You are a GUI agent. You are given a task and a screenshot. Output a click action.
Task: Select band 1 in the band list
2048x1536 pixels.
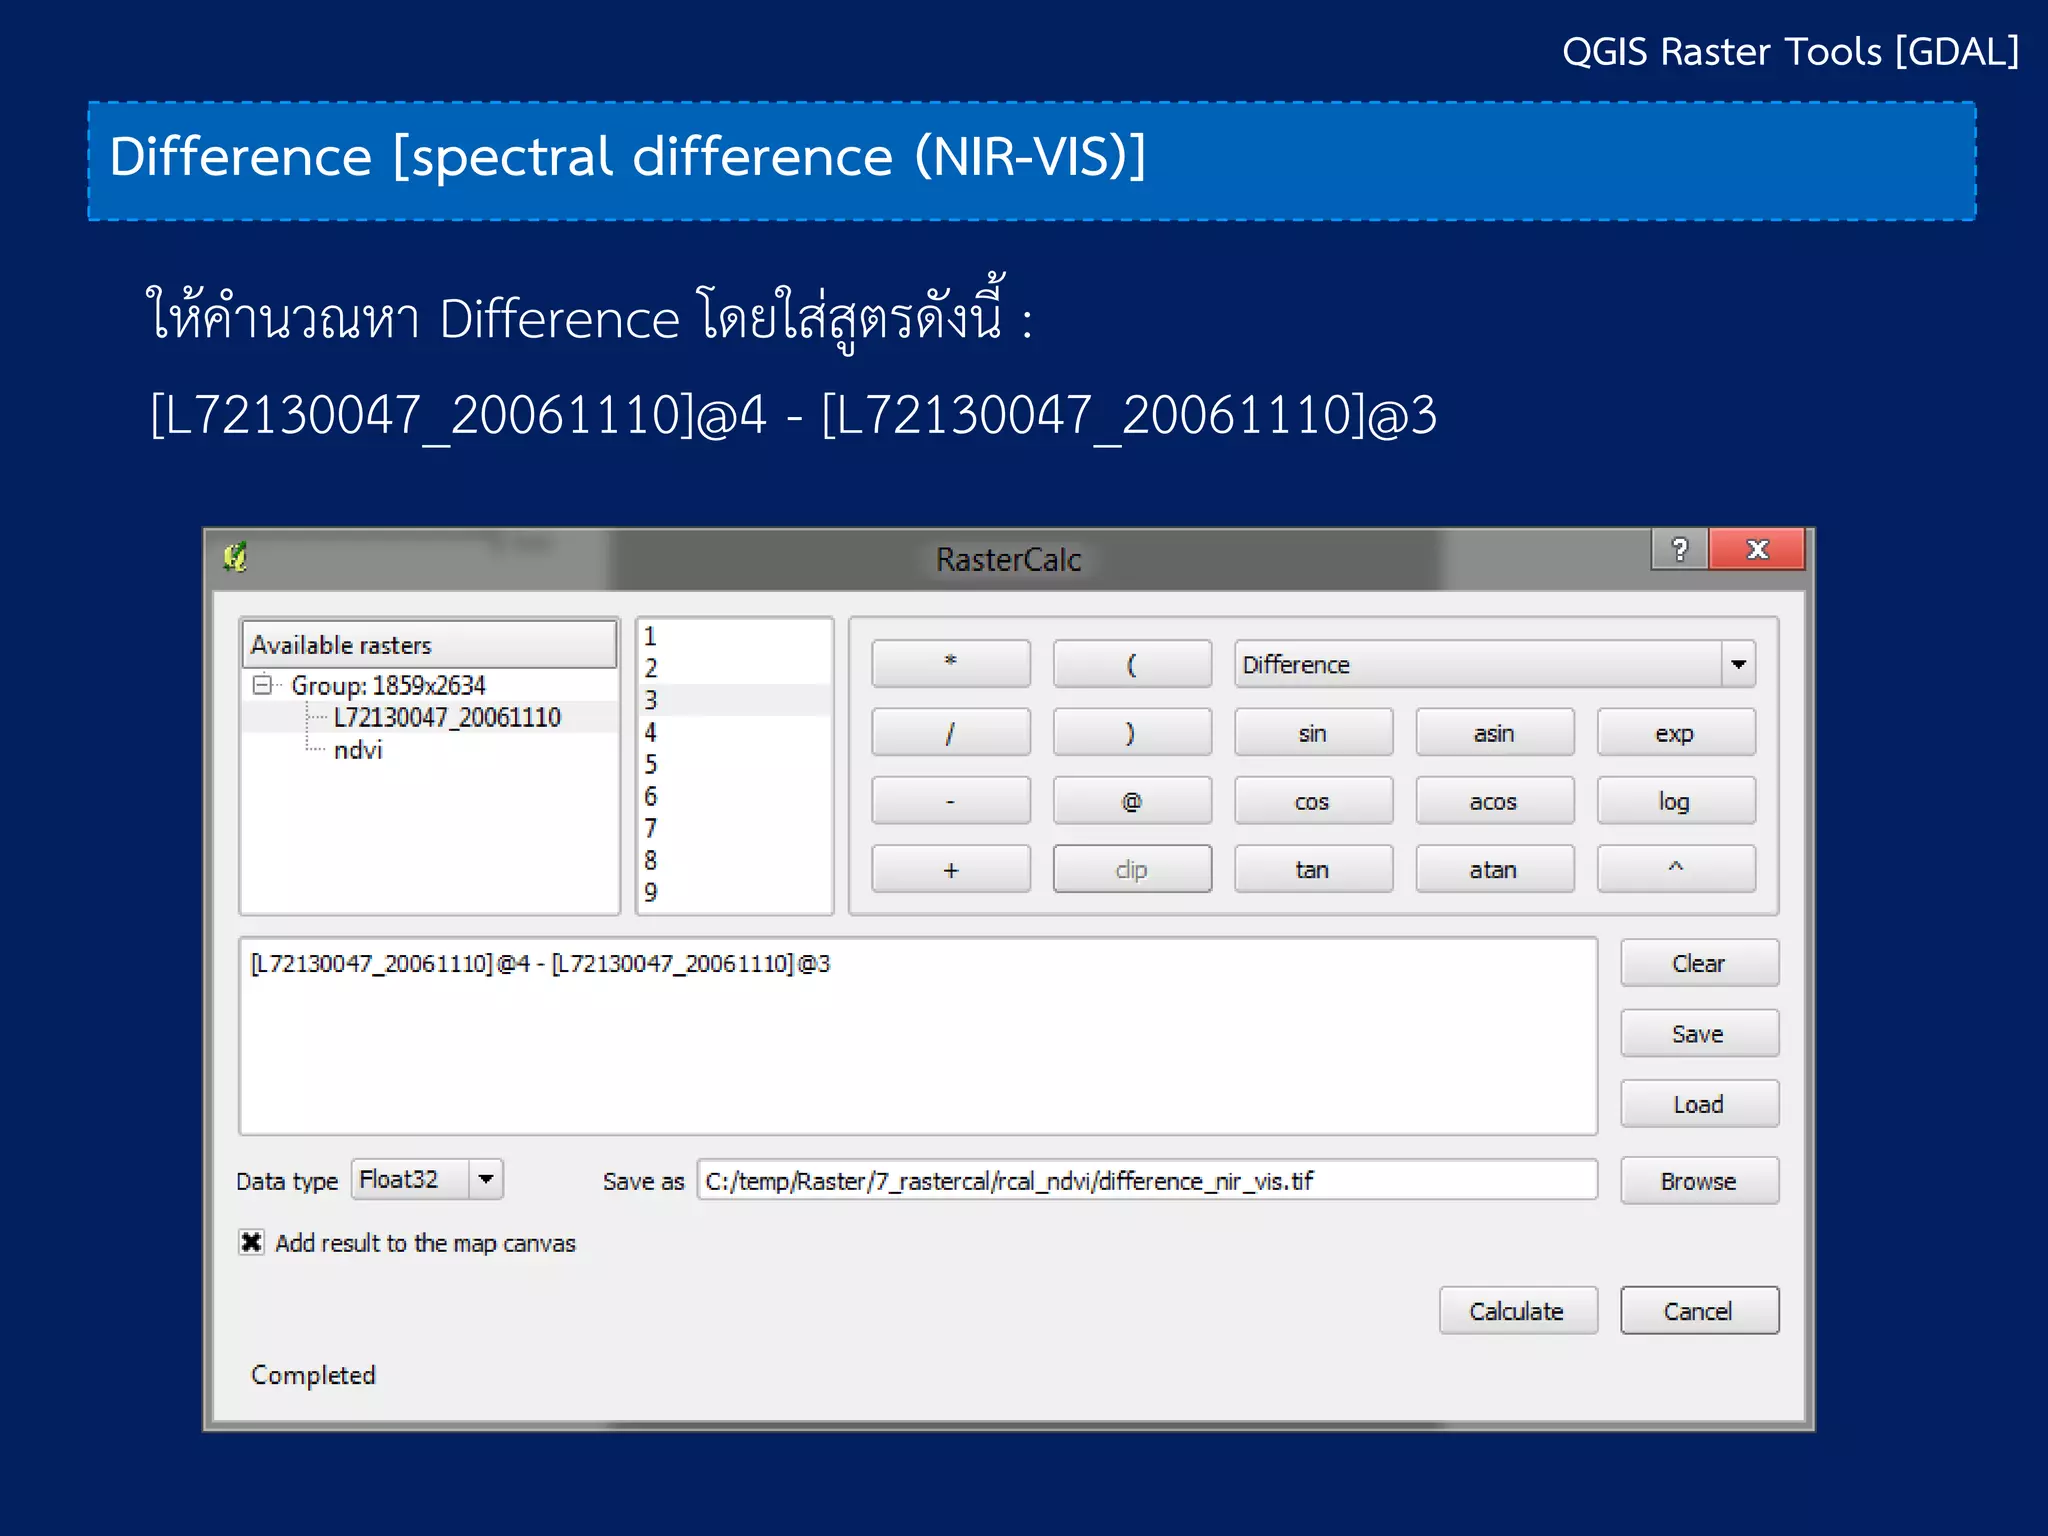(x=734, y=636)
